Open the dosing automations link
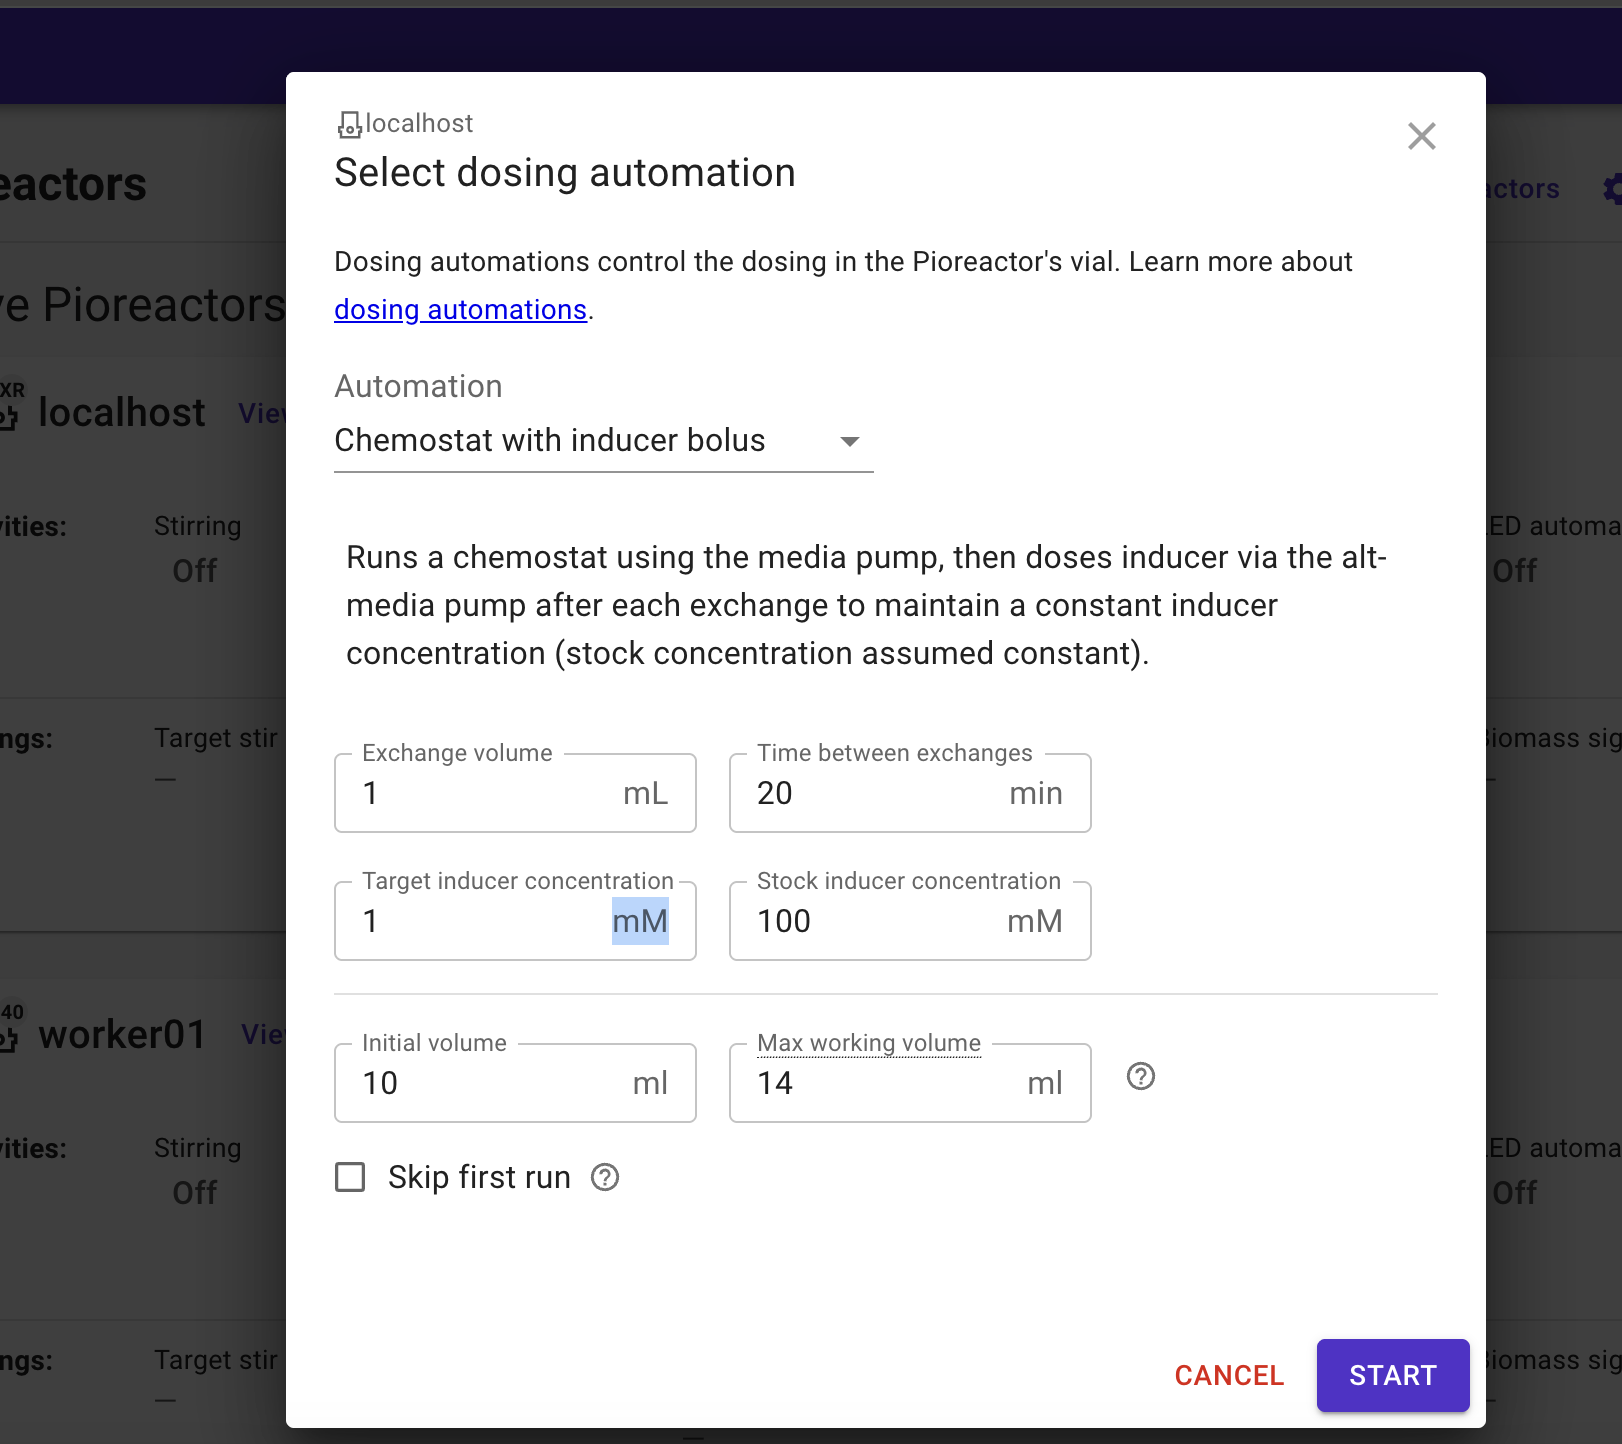Screen dimensions: 1622x1444 pos(460,310)
